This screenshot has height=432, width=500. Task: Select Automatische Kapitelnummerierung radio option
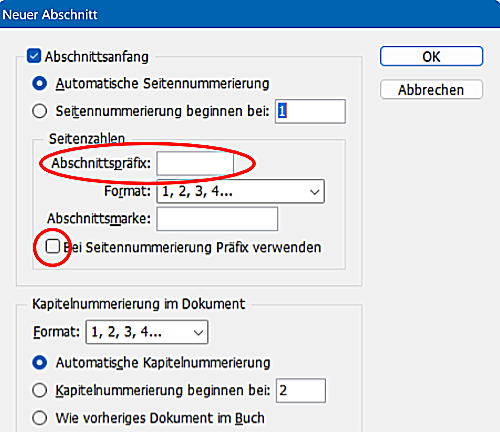tap(39, 363)
